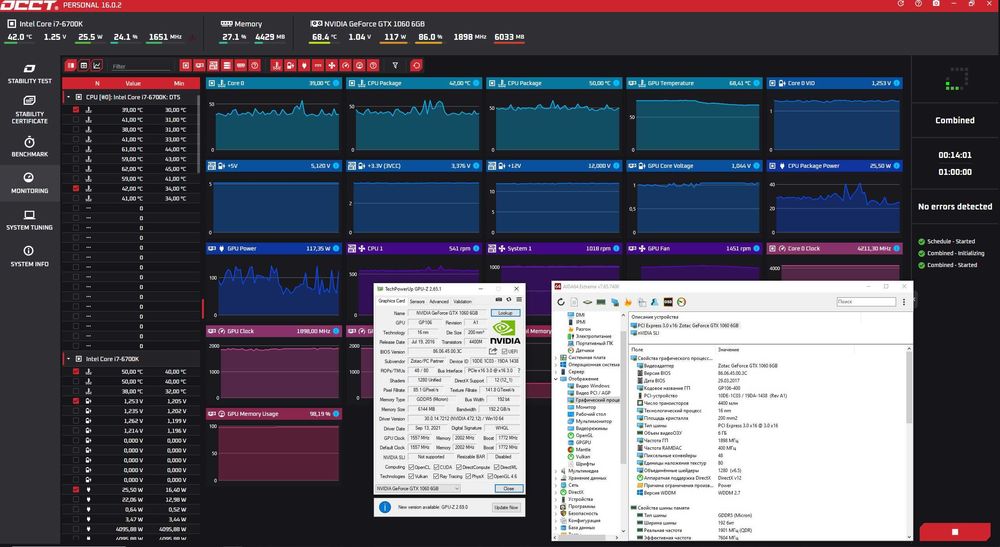This screenshot has width=1000, height=547.
Task: Toggle checkbox of the 25,50 W sensor row
Action: [x=76, y=490]
